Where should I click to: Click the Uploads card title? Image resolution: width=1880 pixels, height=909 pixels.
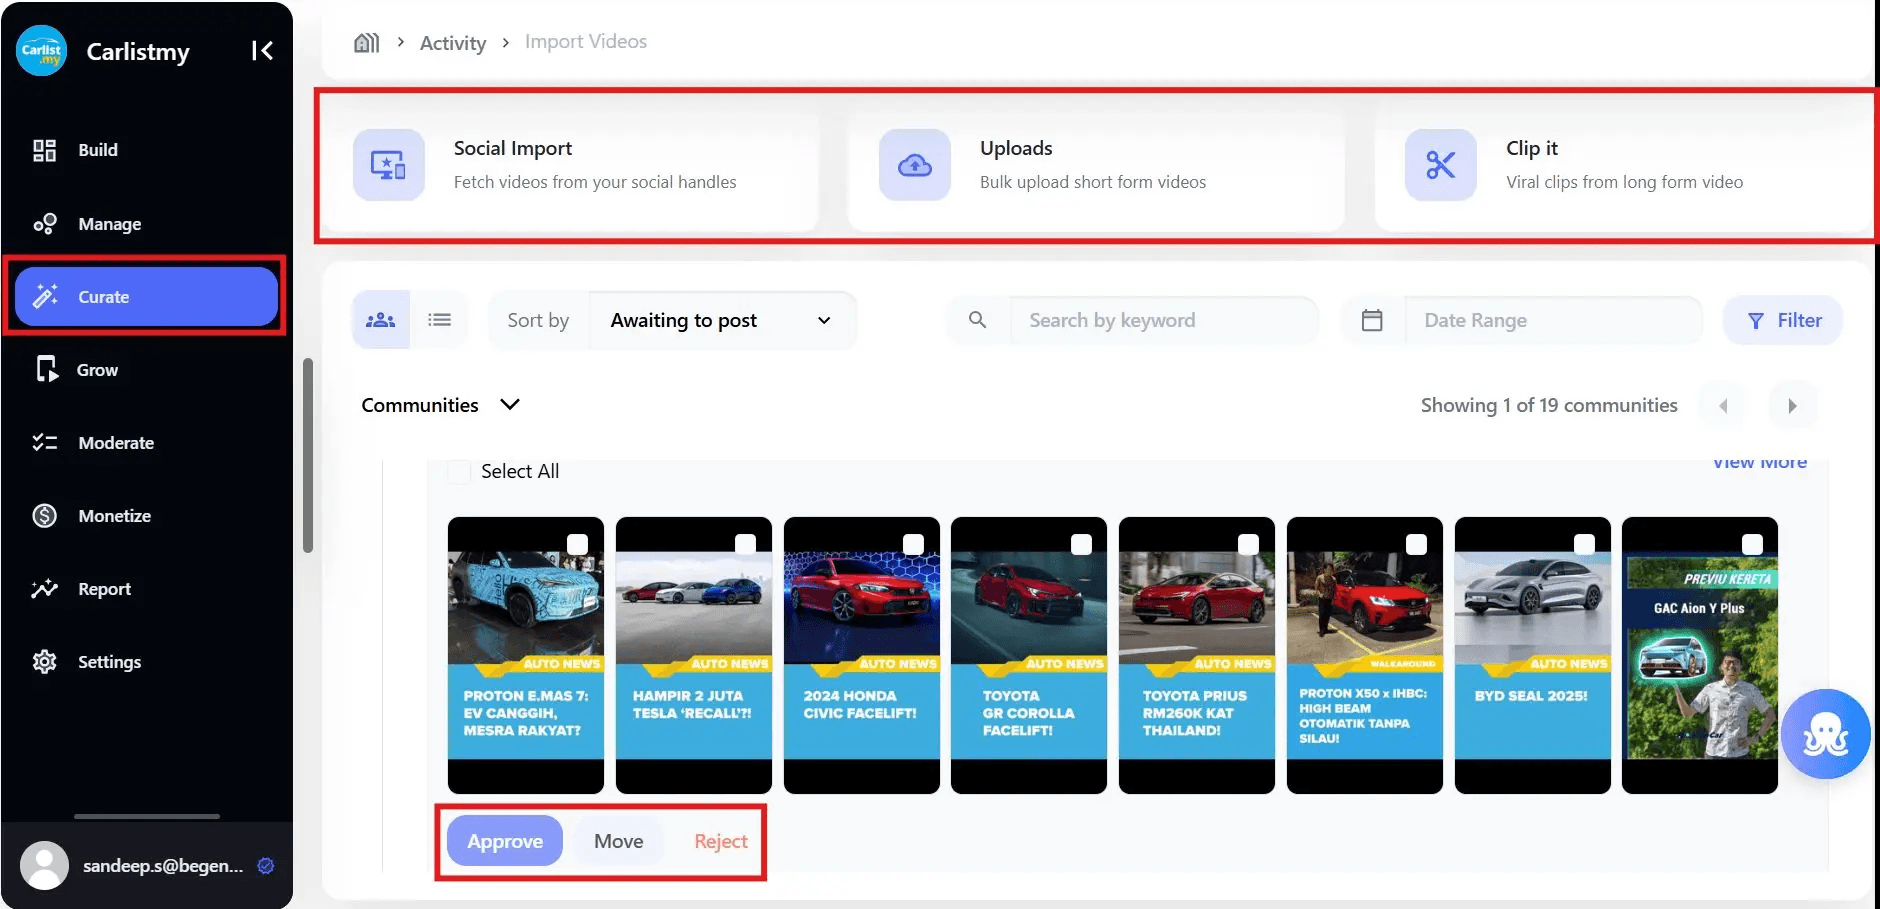click(1016, 148)
